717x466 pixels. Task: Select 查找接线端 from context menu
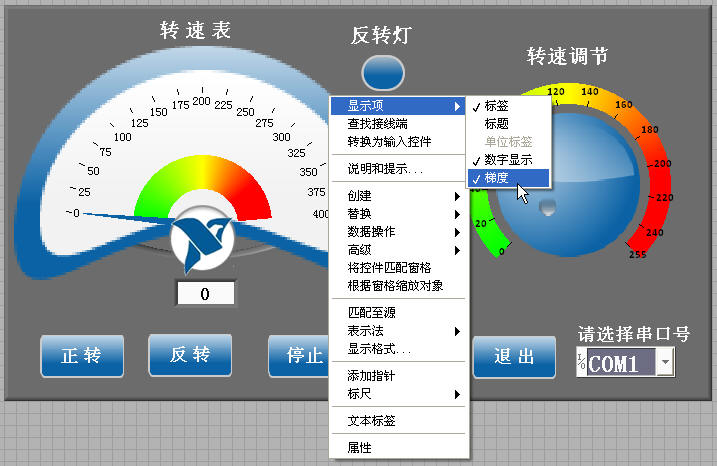pyautogui.click(x=376, y=124)
